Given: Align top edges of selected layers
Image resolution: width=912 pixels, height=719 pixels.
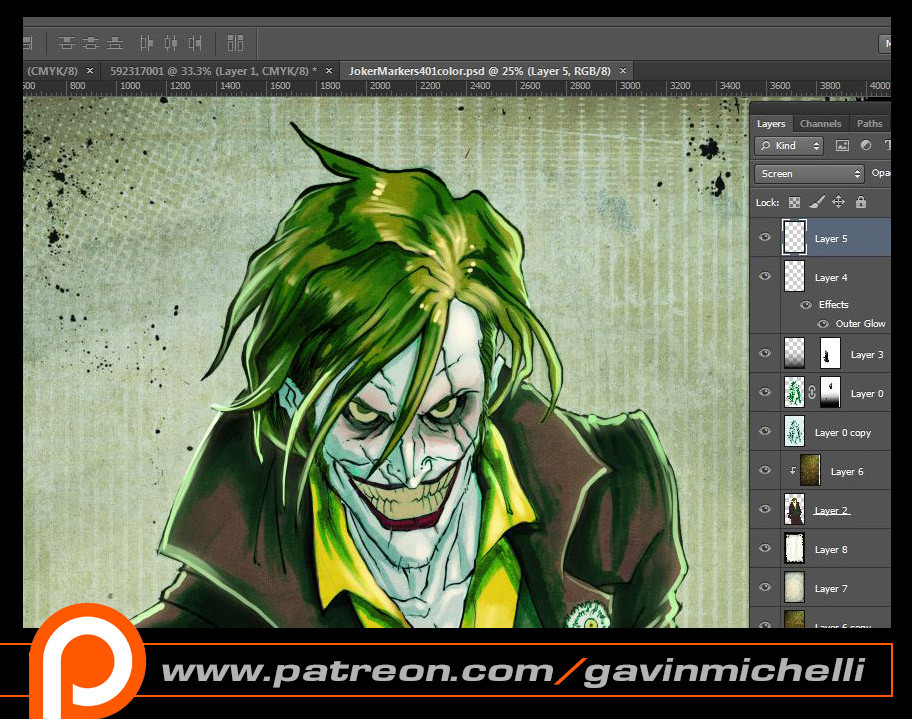Looking at the screenshot, I should tap(67, 42).
